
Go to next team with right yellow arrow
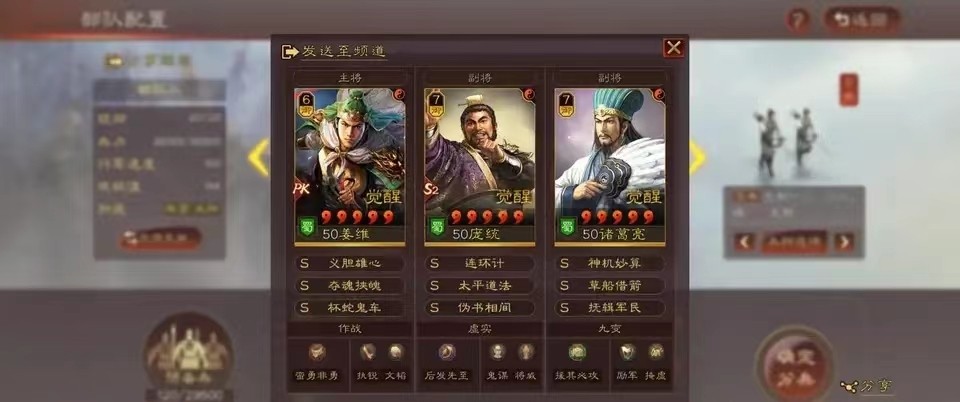coord(697,158)
